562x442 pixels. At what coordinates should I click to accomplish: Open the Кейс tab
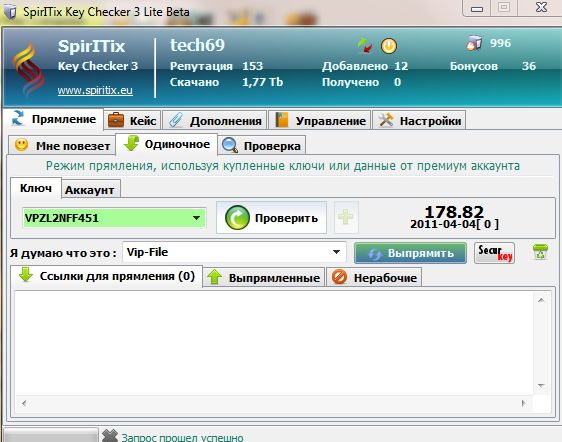point(132,121)
